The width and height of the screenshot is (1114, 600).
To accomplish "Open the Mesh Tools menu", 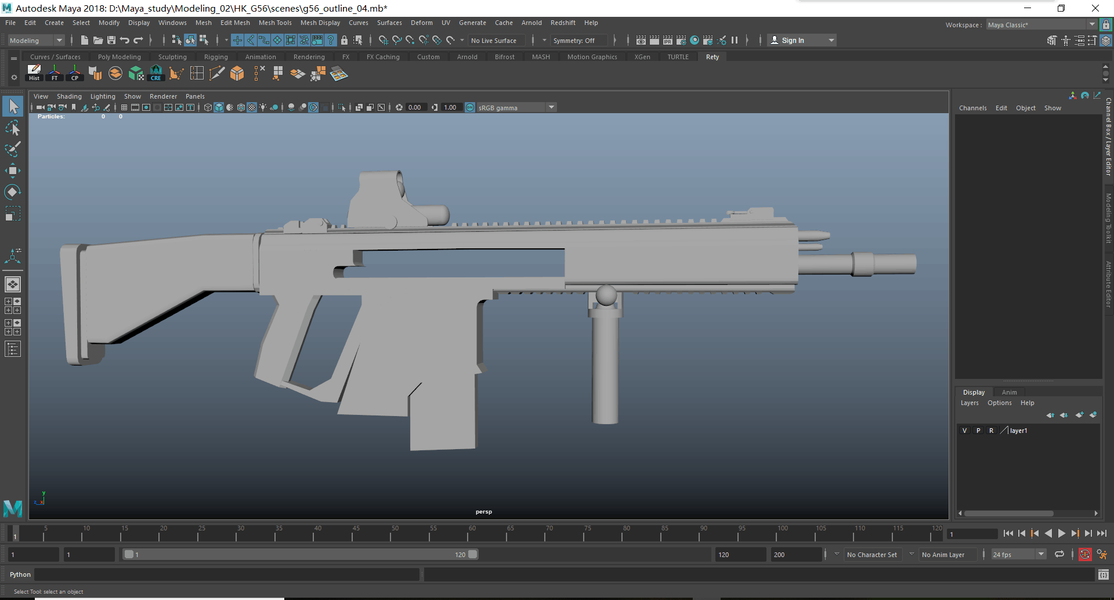I will (275, 23).
